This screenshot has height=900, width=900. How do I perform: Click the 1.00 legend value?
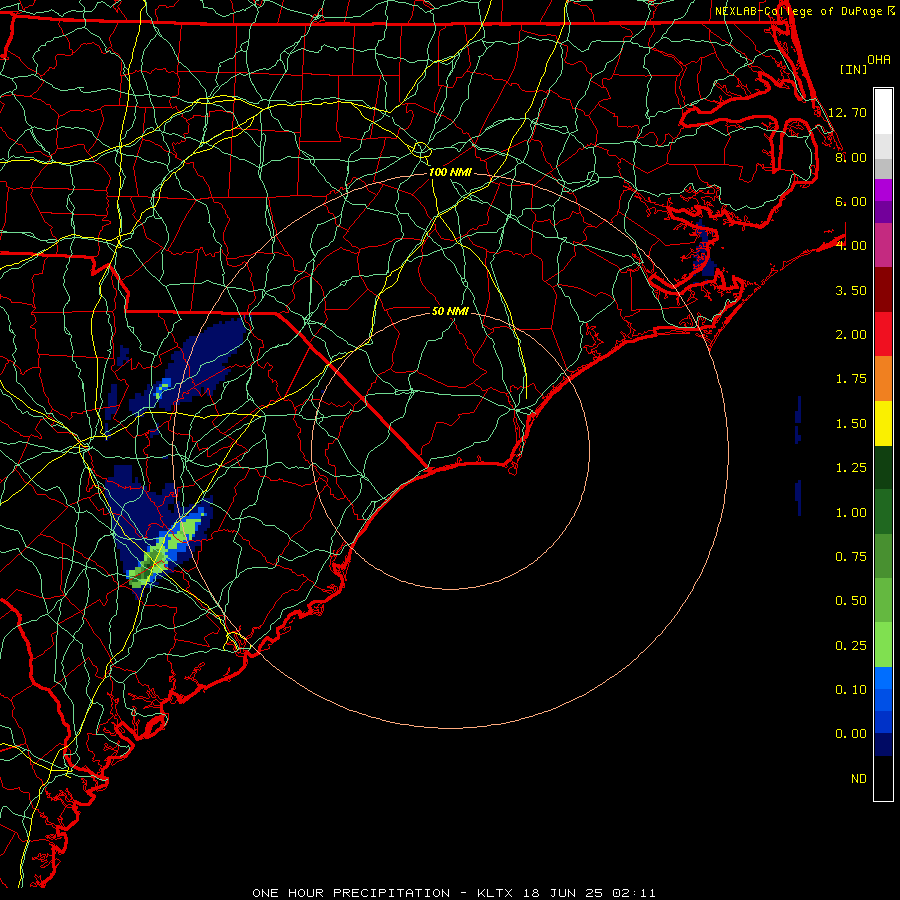tap(851, 513)
